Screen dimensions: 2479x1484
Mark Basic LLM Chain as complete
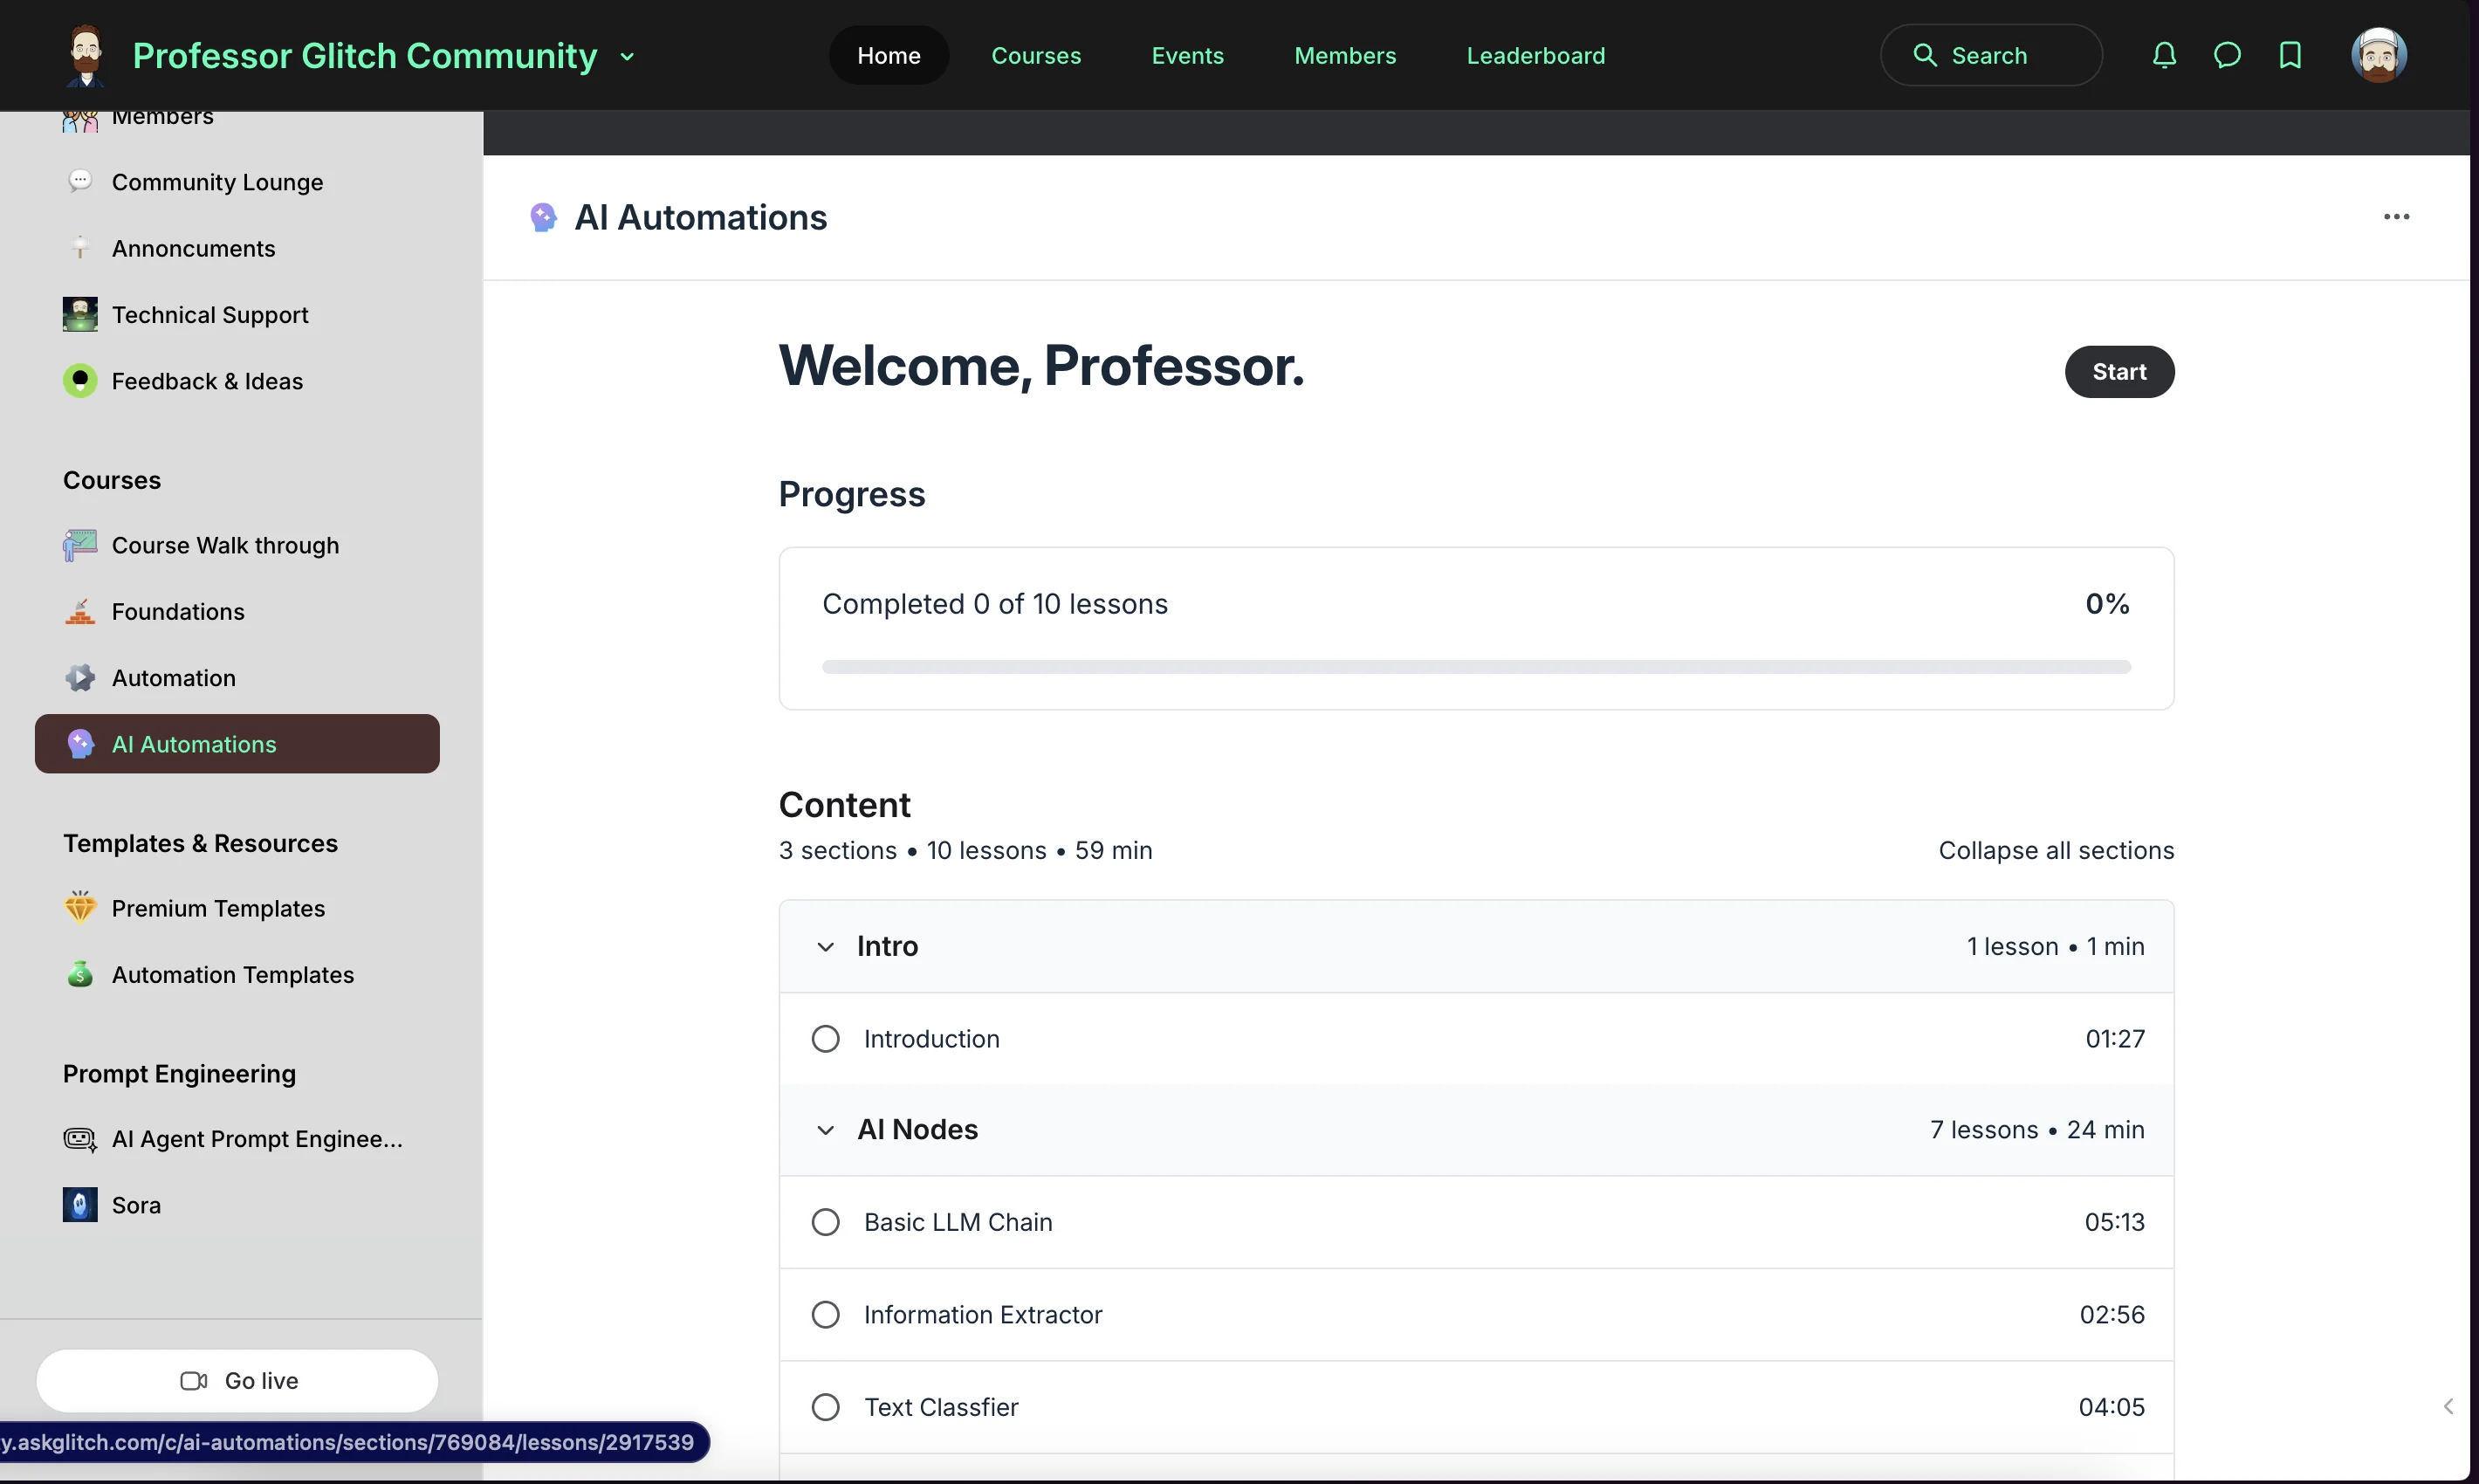825,1221
